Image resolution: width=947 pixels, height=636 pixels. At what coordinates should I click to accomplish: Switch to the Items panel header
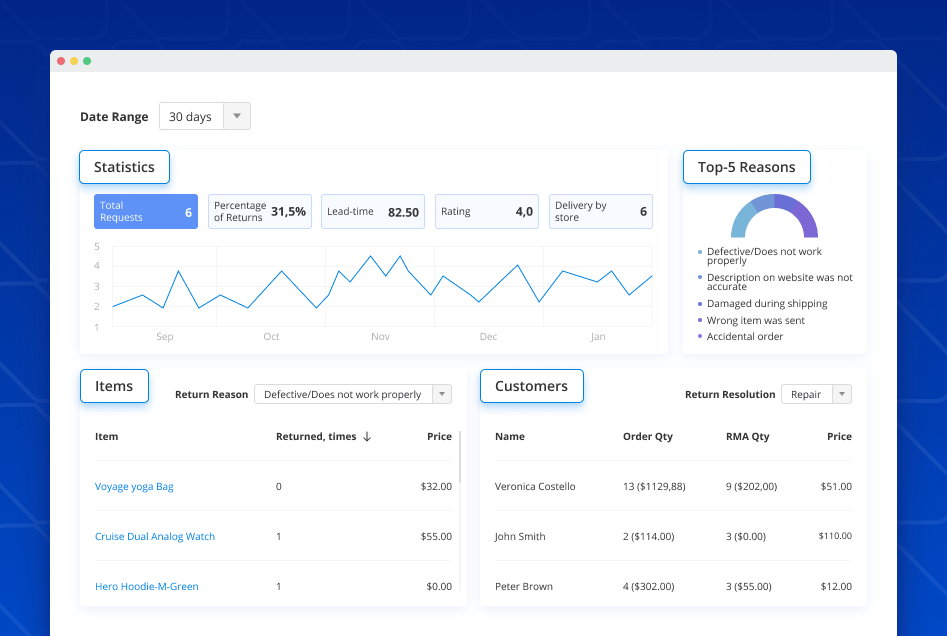(x=113, y=385)
